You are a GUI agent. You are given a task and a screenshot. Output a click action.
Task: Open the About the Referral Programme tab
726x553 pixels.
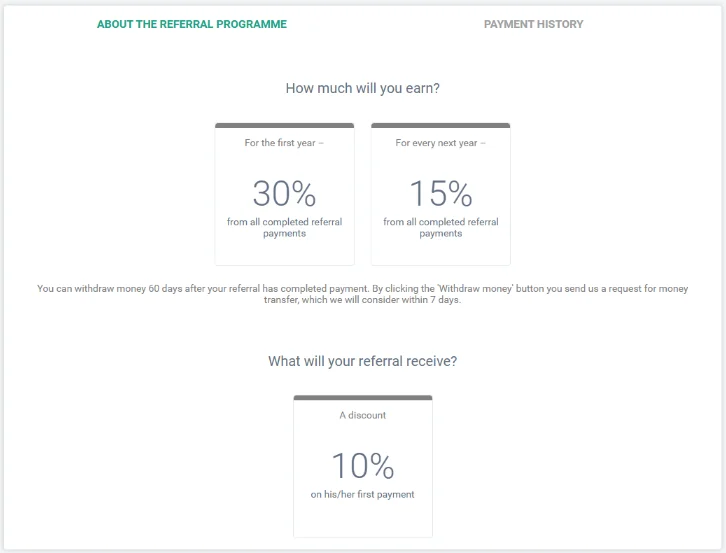click(191, 24)
